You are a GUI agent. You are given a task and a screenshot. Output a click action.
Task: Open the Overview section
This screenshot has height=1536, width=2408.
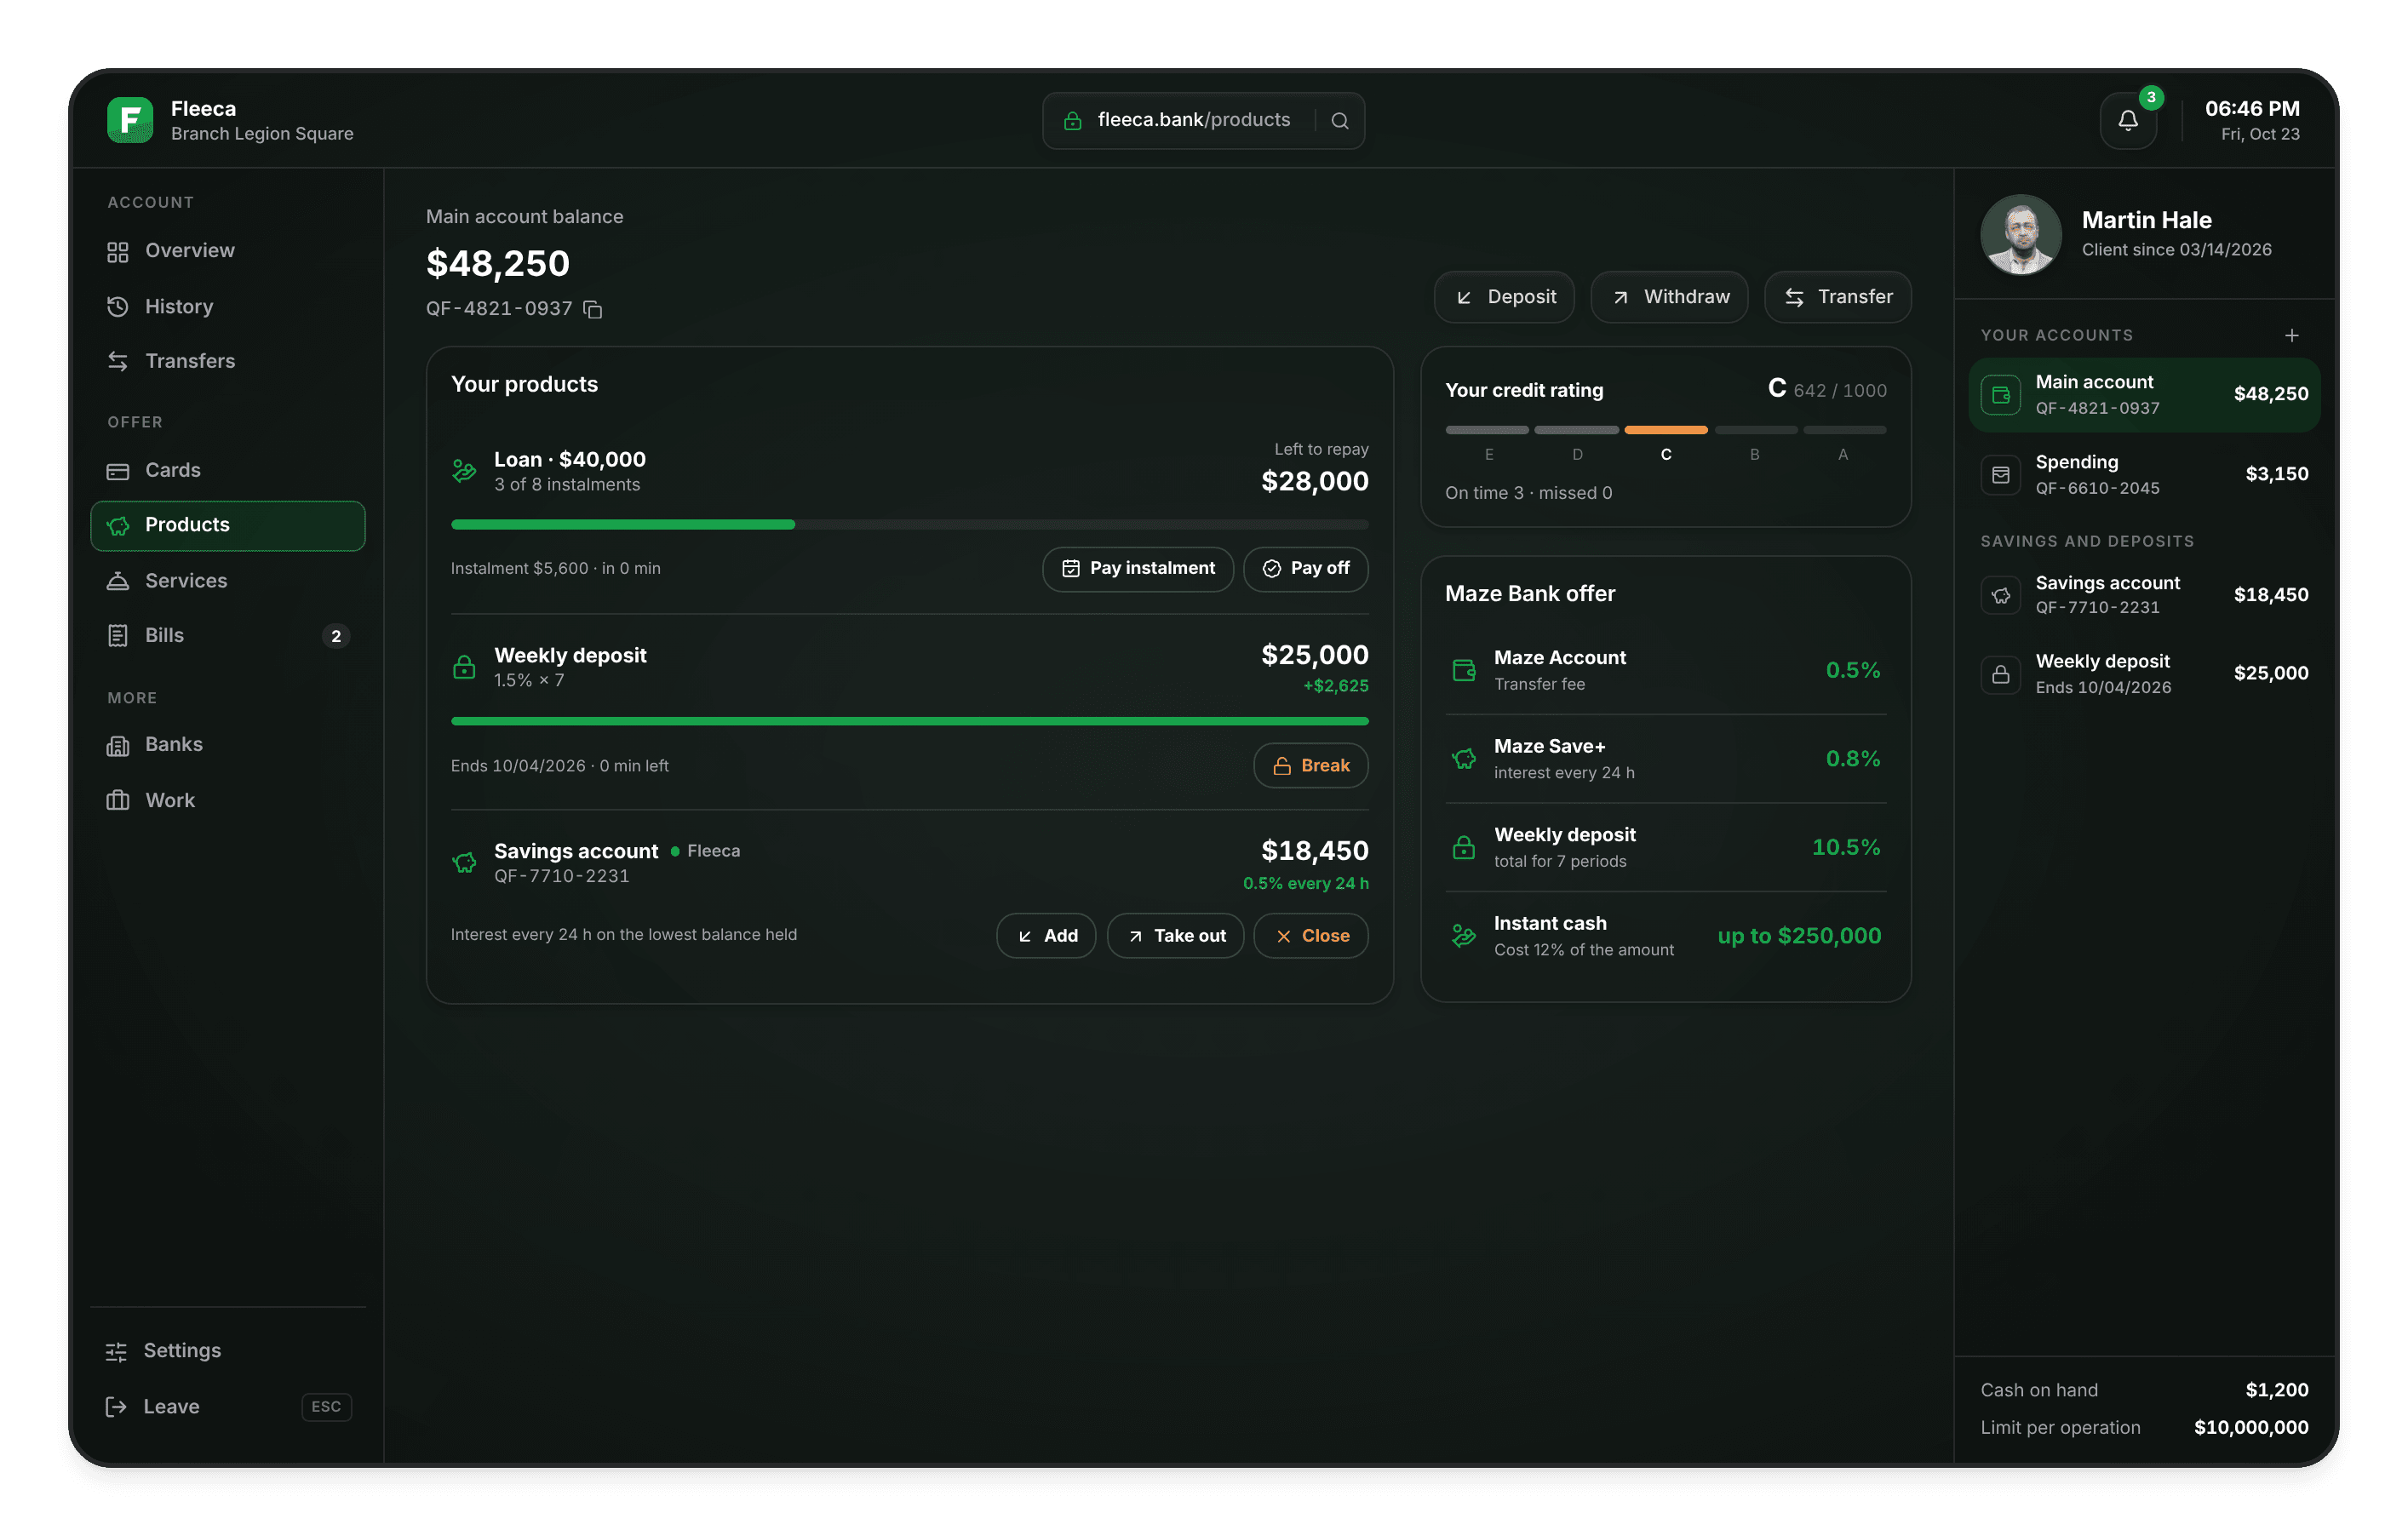click(228, 251)
